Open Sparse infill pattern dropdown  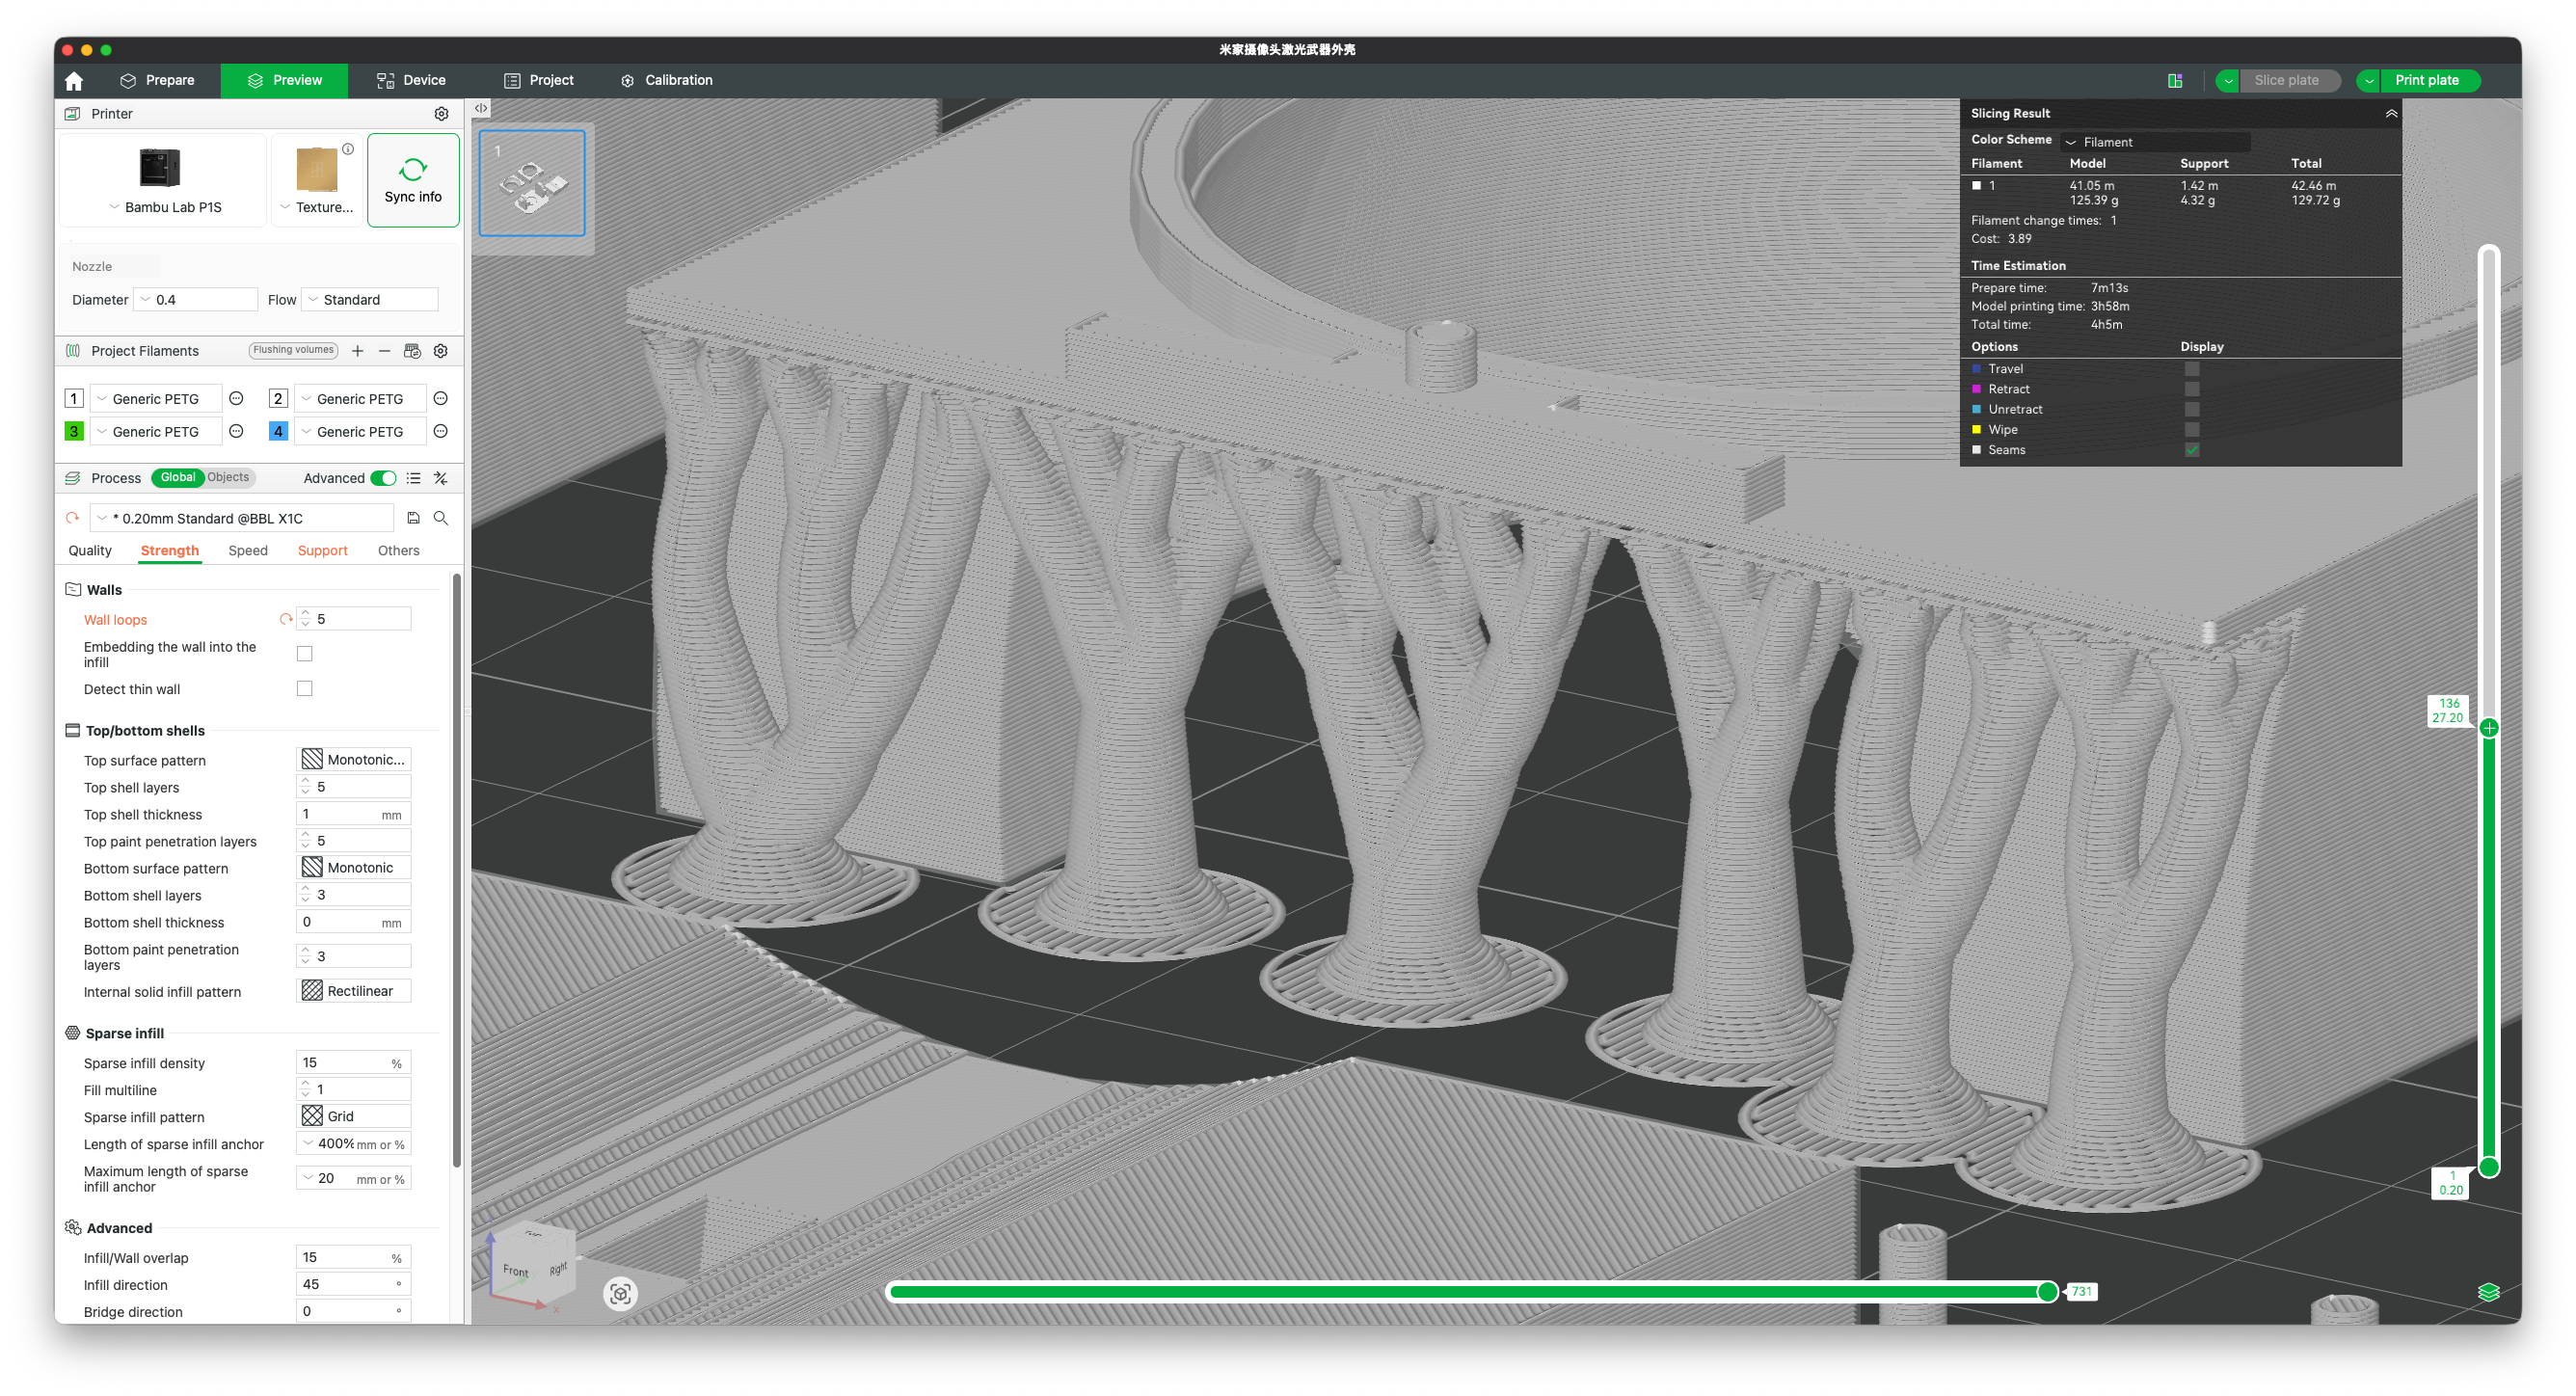point(355,1116)
